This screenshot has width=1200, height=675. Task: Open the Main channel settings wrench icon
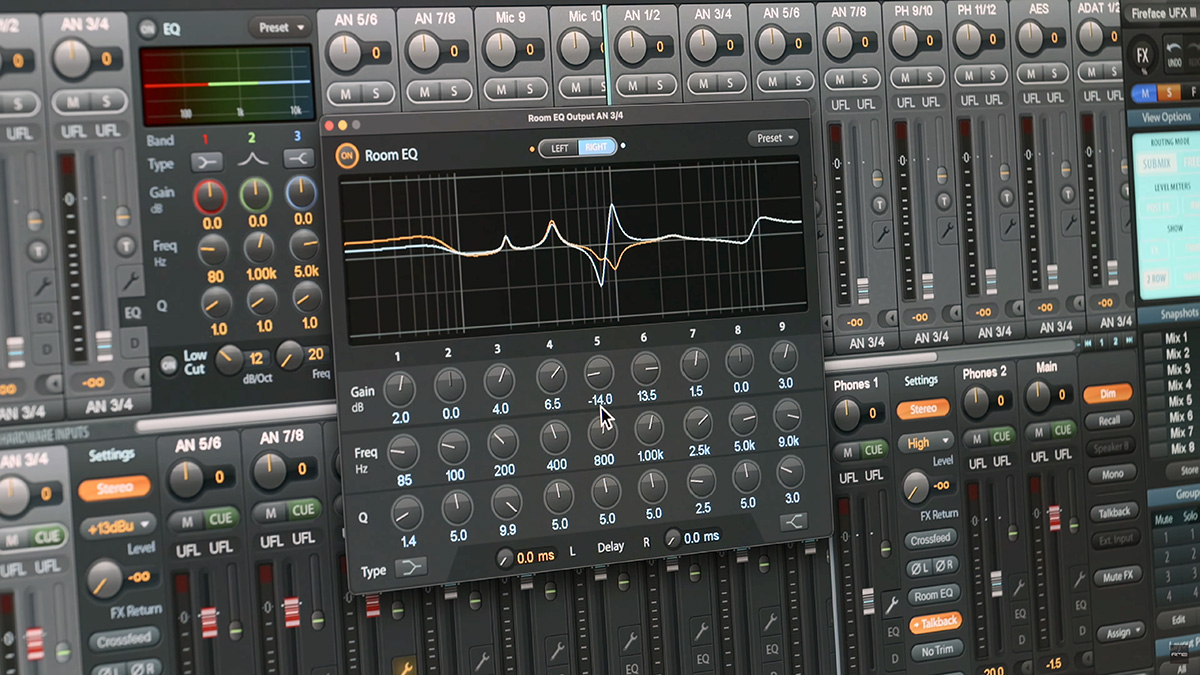[1081, 575]
